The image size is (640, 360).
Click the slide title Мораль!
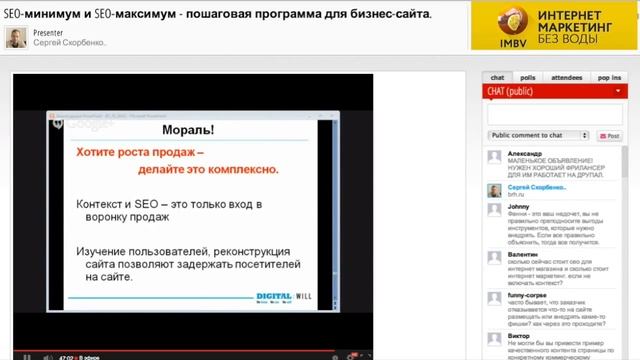(x=188, y=130)
